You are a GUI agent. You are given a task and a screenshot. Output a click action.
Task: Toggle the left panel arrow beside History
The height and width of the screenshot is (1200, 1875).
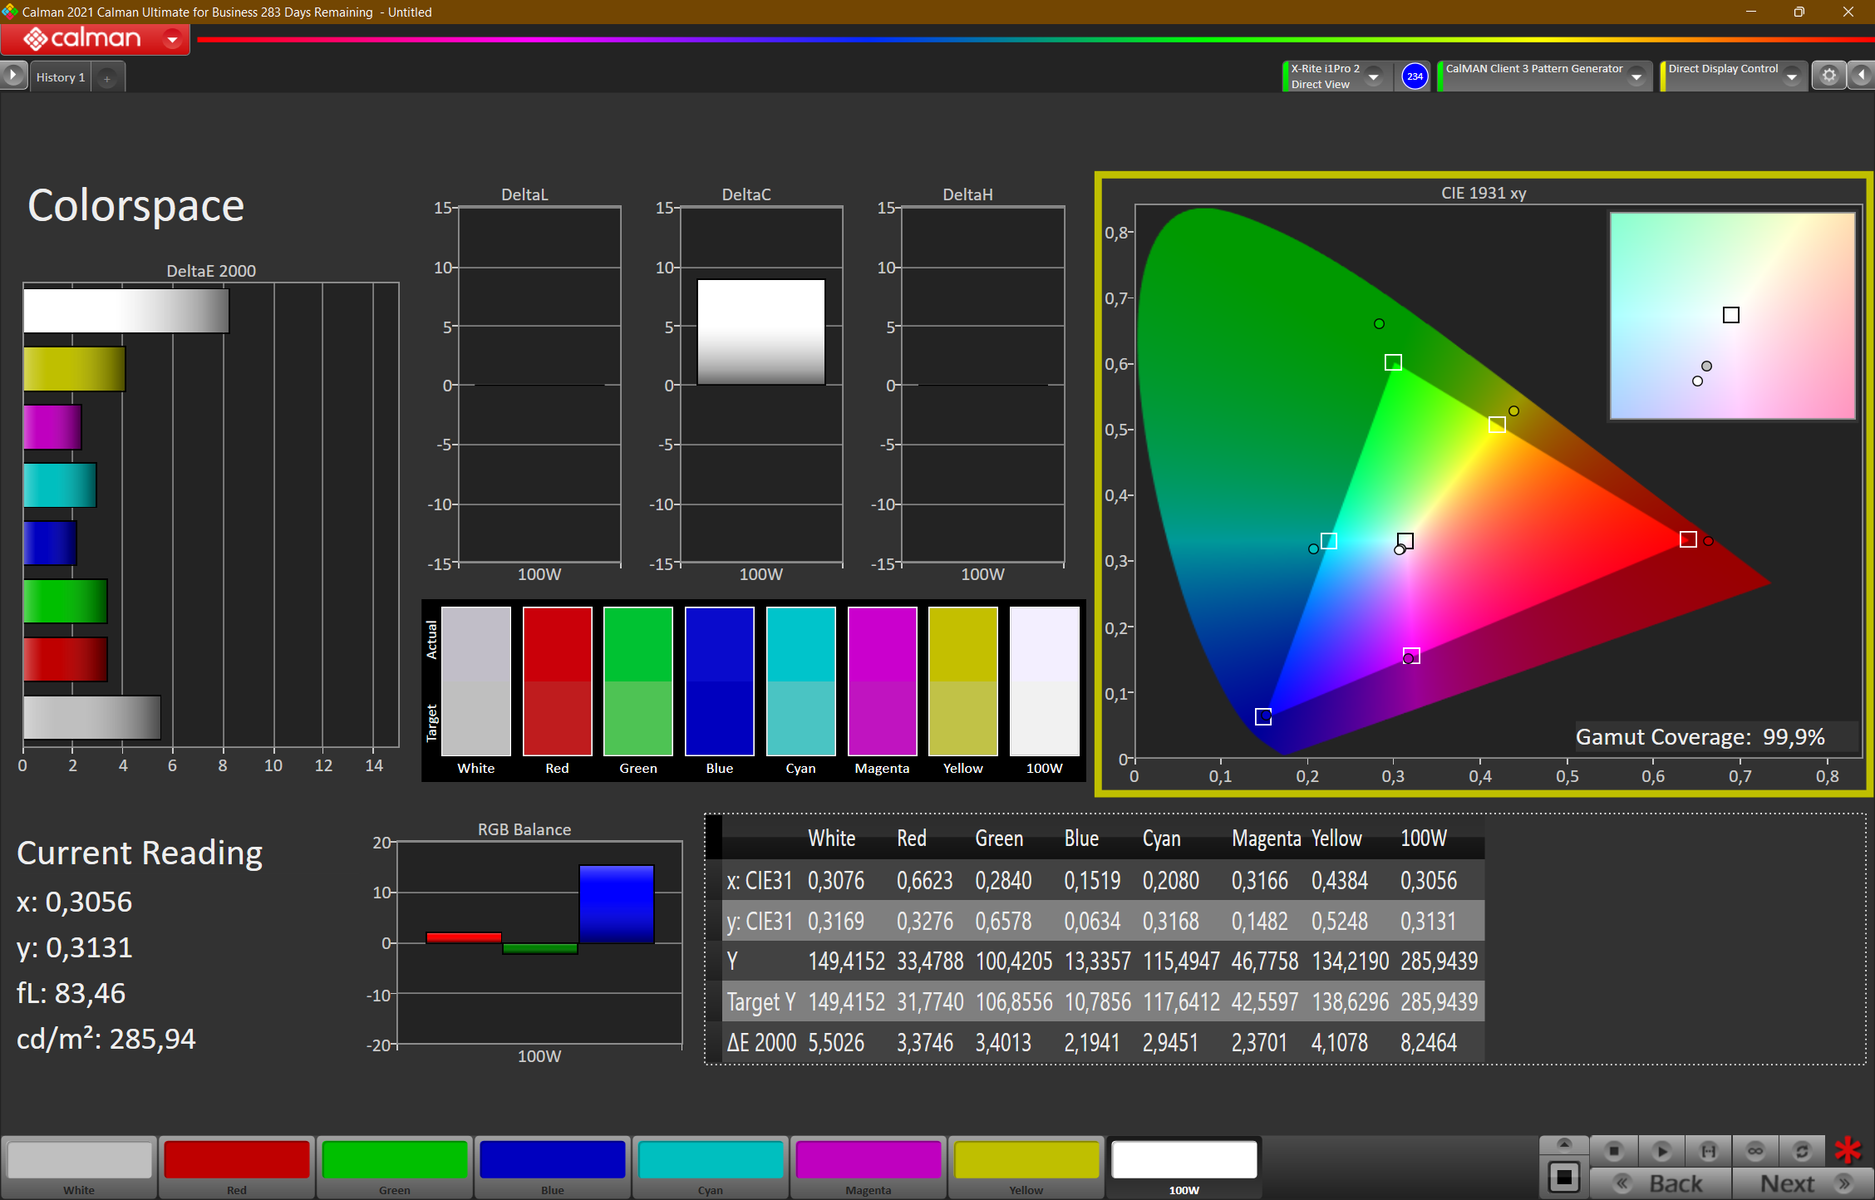click(13, 76)
